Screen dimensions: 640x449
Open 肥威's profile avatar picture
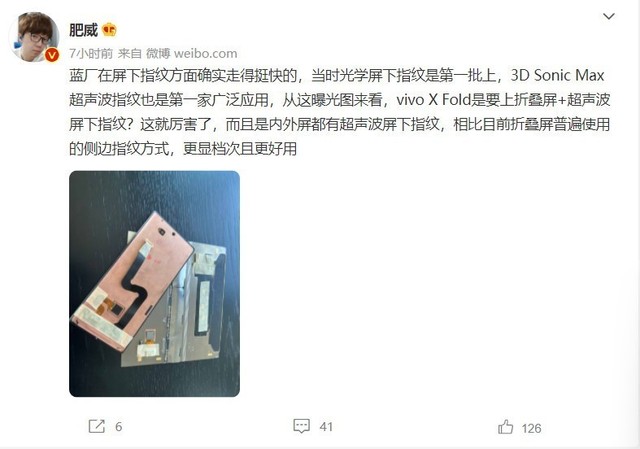(34, 37)
